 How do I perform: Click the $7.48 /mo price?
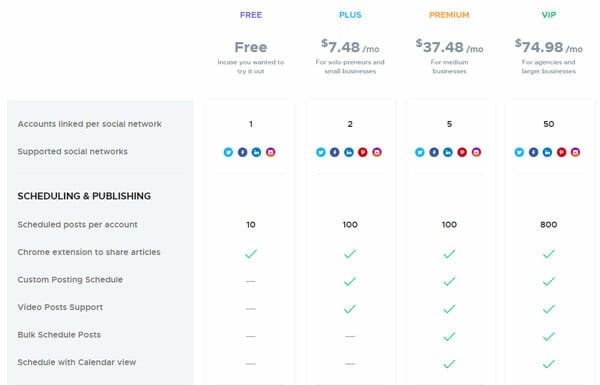350,47
